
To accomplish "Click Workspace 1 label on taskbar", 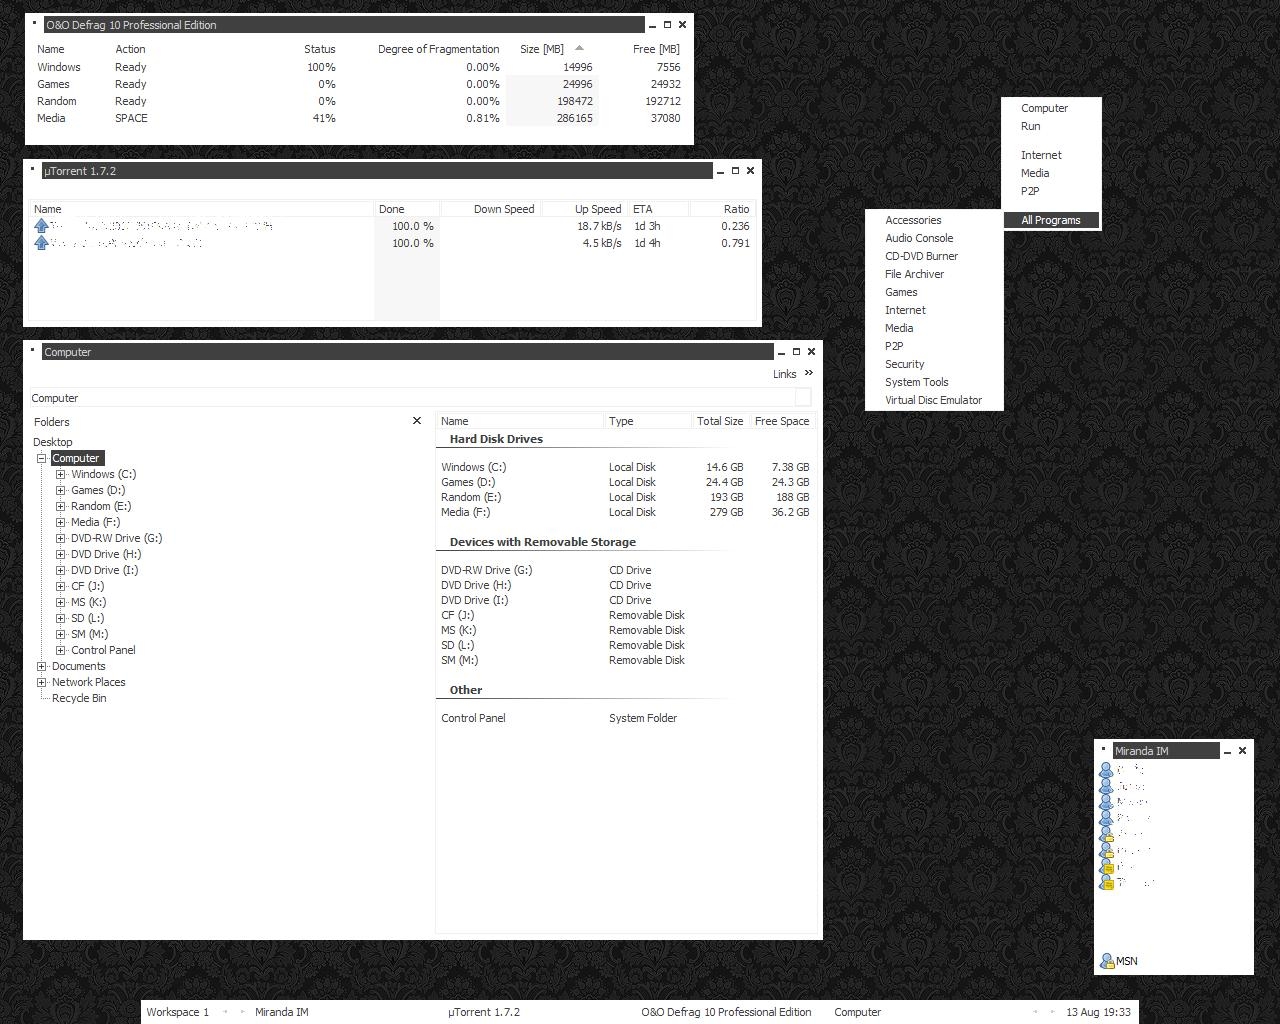I will [x=177, y=1012].
